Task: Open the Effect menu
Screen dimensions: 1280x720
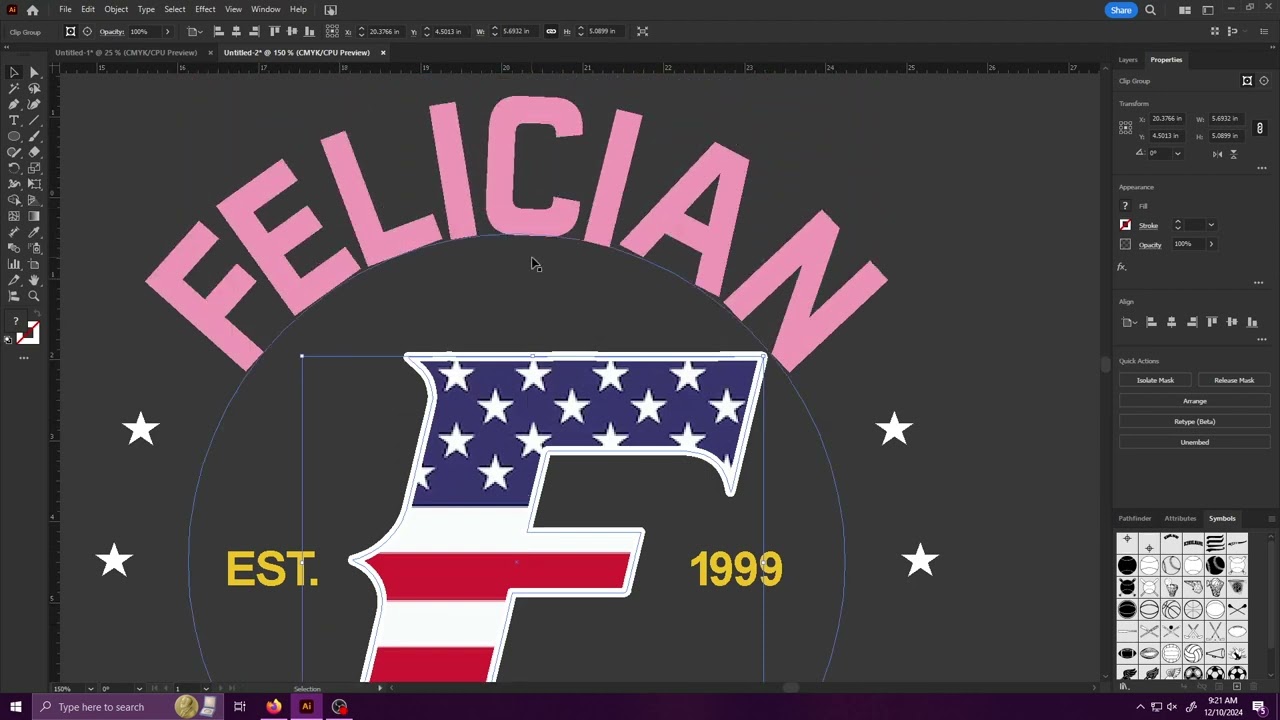Action: click(x=205, y=9)
